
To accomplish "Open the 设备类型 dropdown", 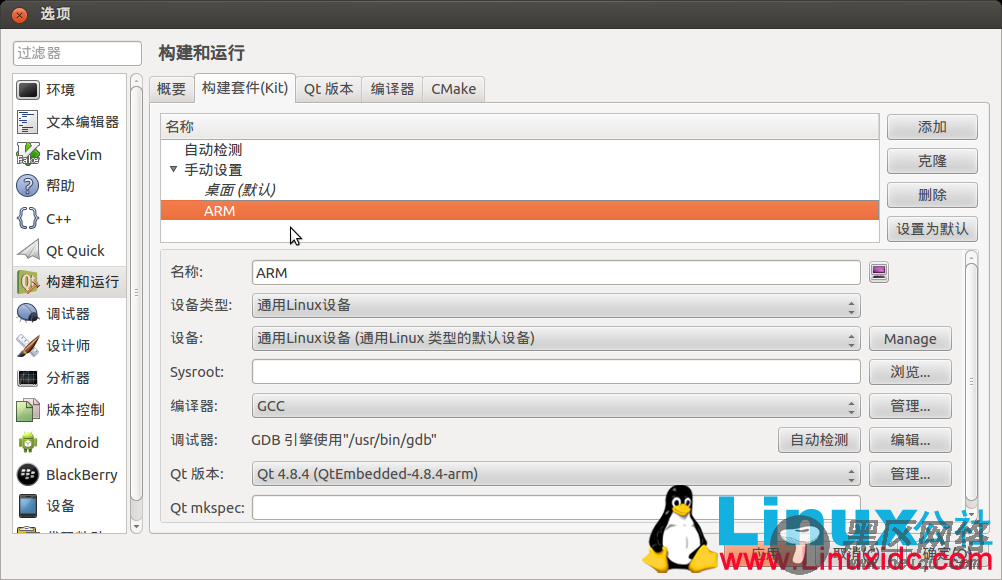I will (x=556, y=305).
